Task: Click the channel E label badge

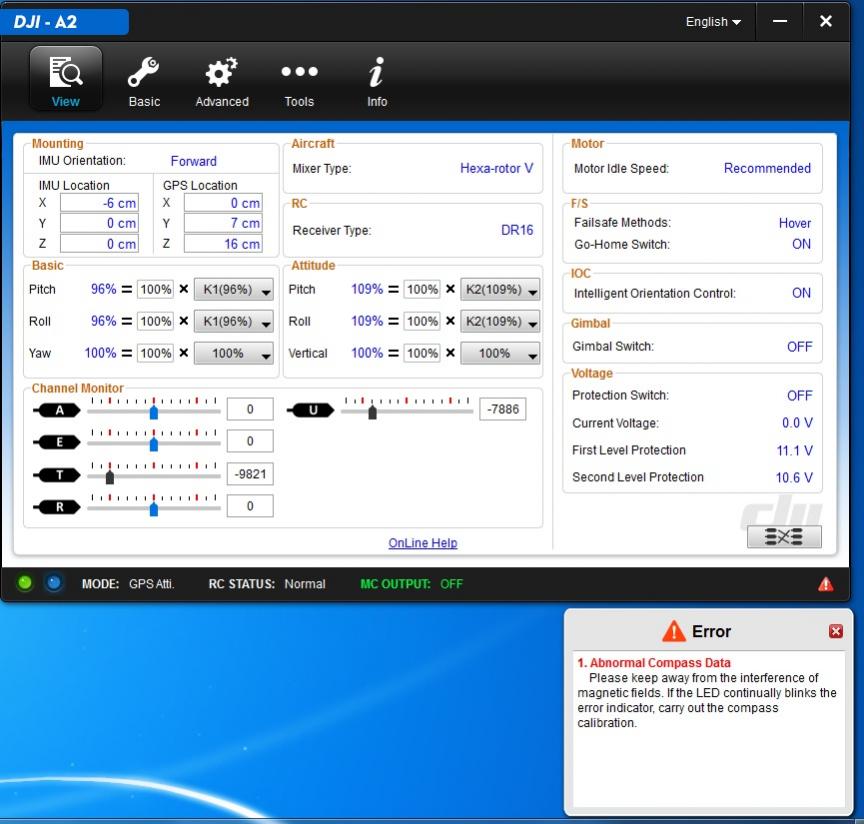Action: [57, 442]
